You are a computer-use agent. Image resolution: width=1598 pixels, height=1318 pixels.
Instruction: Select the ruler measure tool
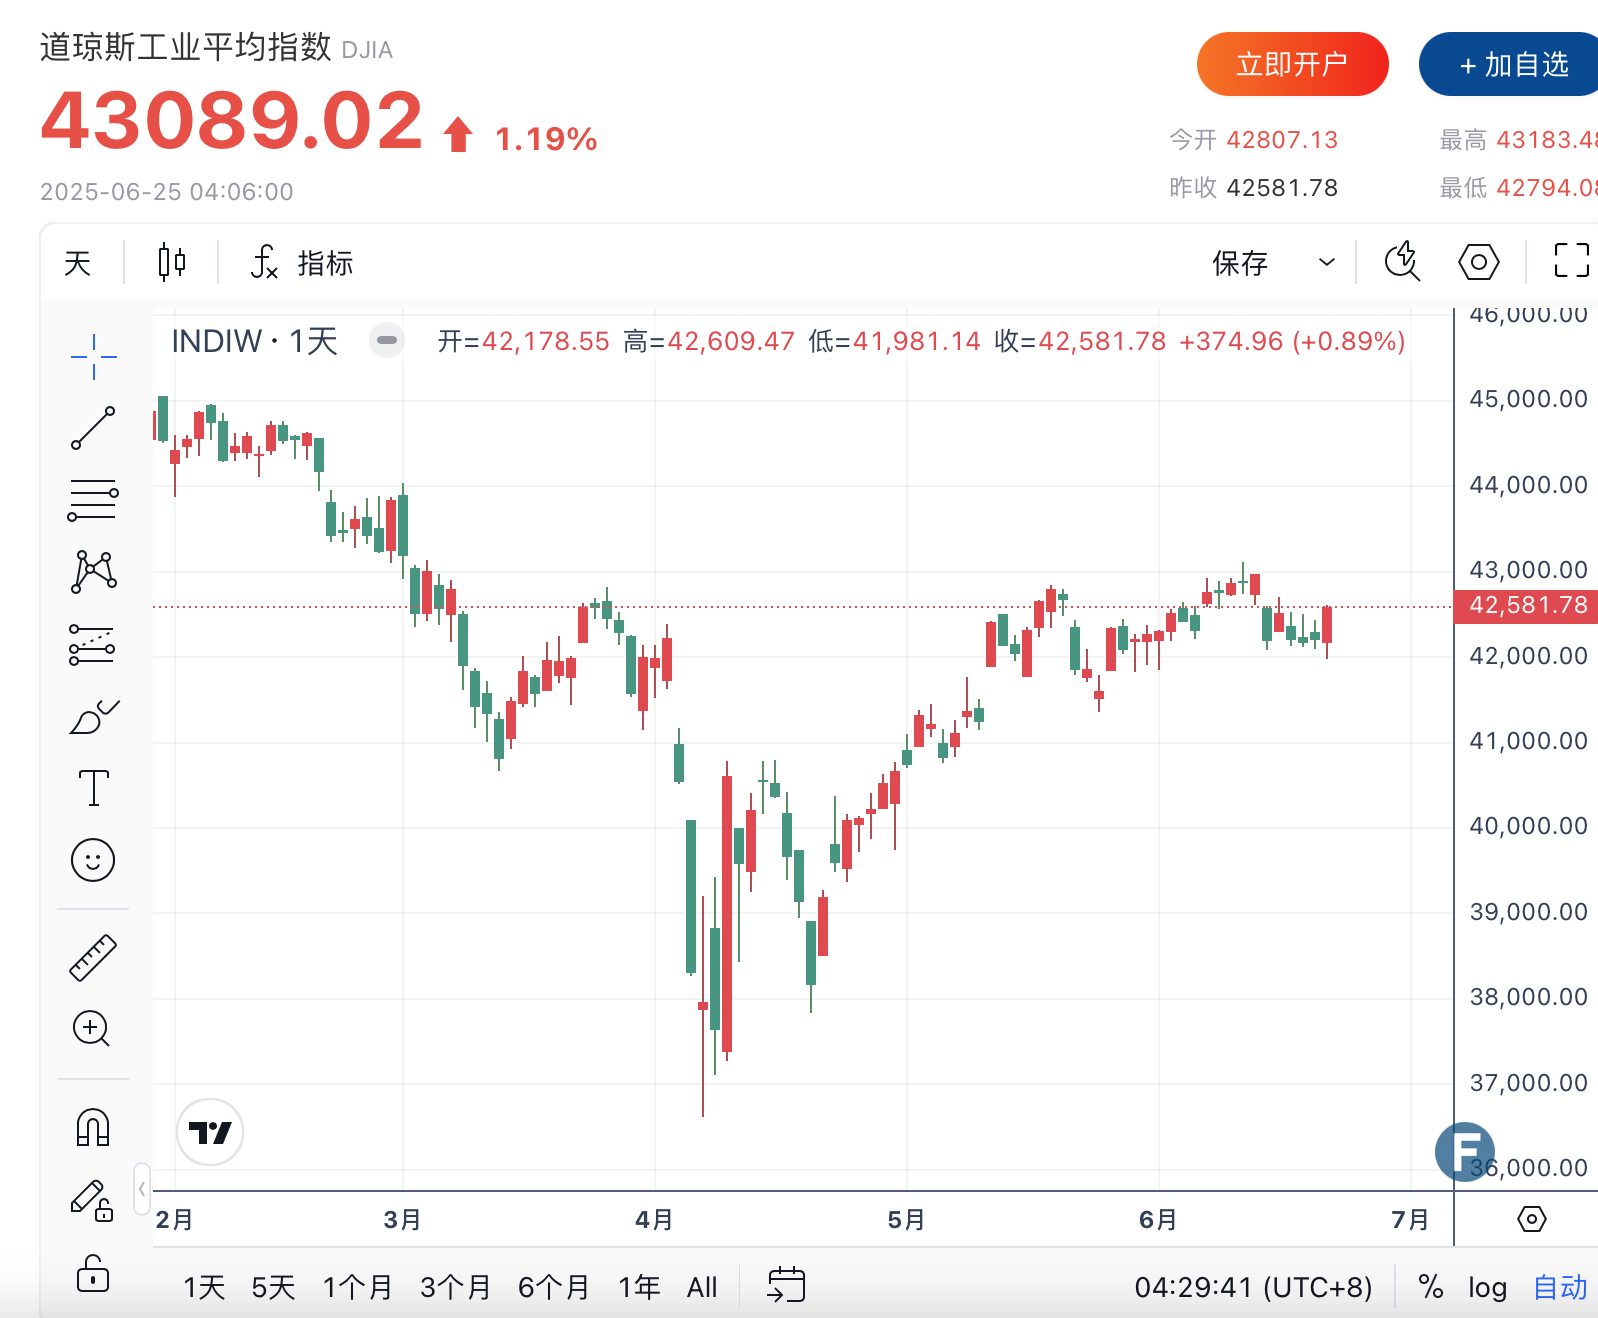point(93,957)
